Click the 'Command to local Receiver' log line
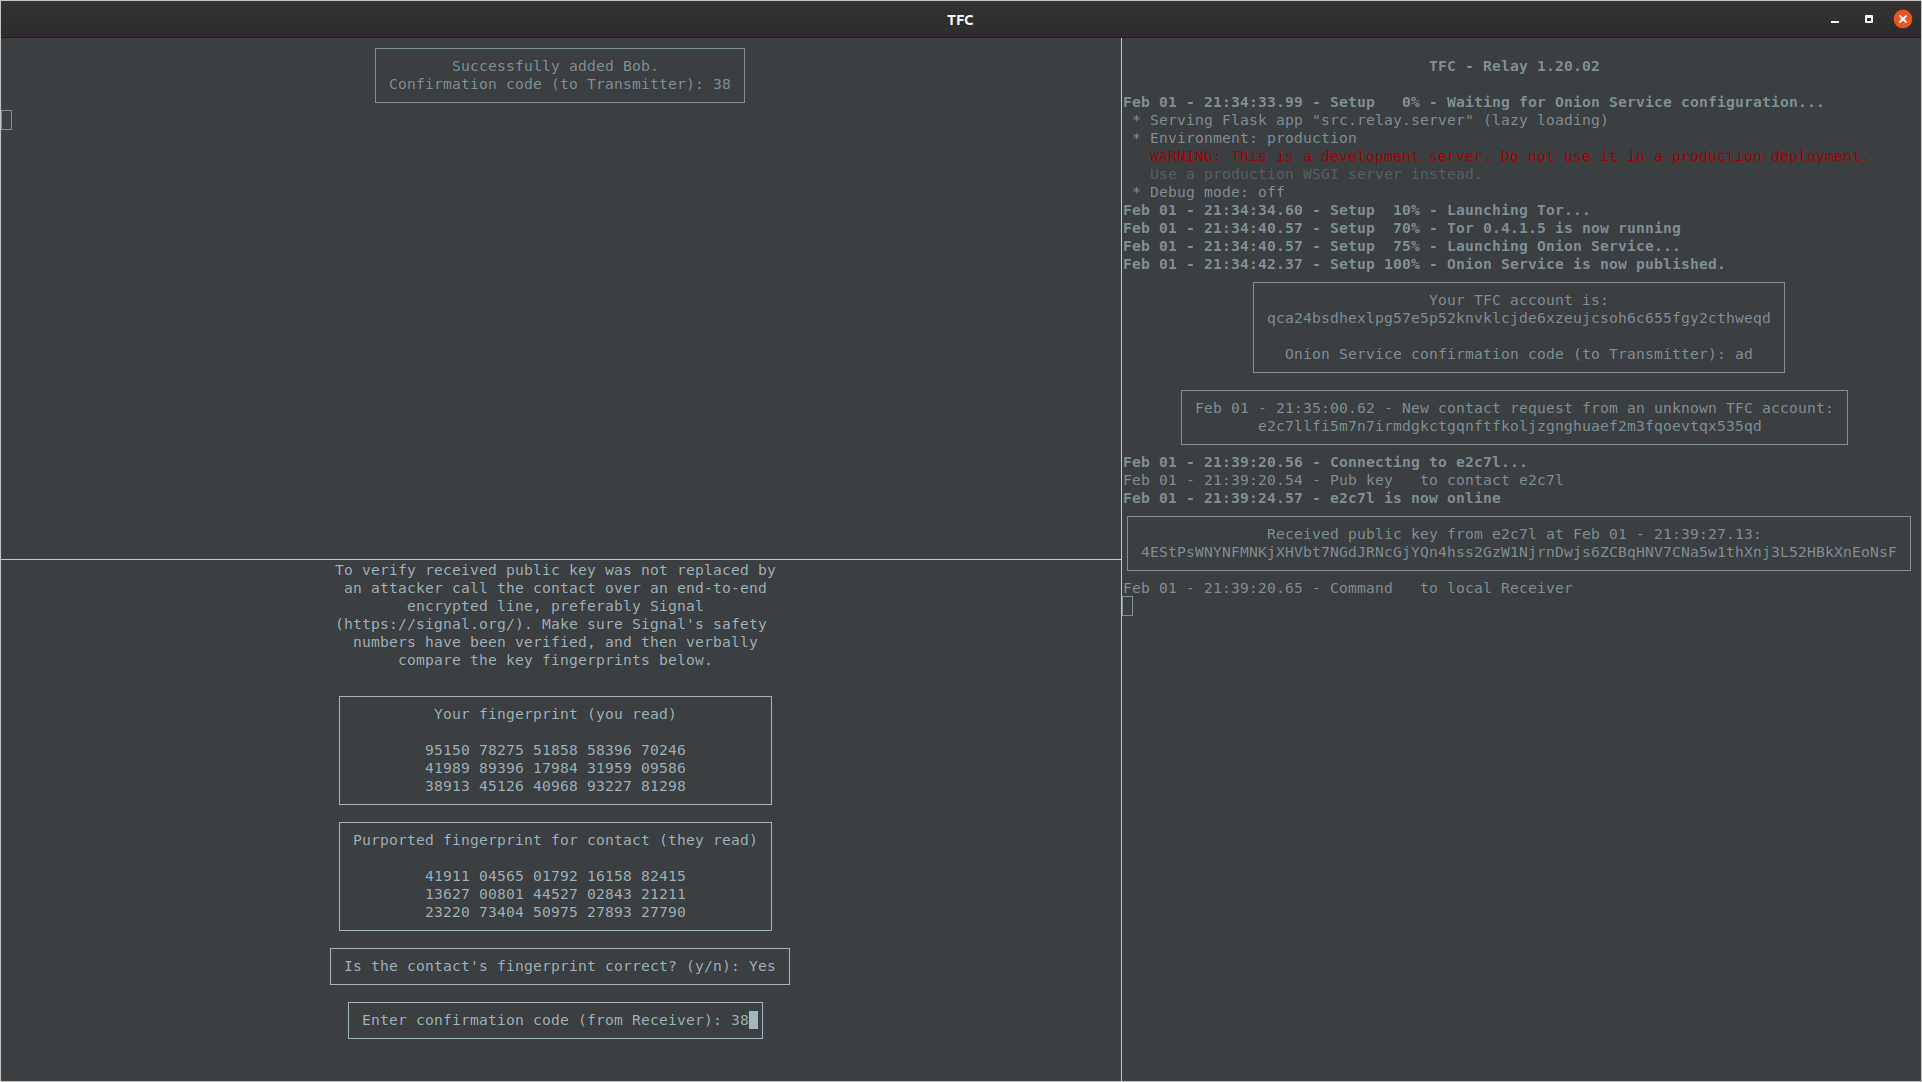 1347,589
